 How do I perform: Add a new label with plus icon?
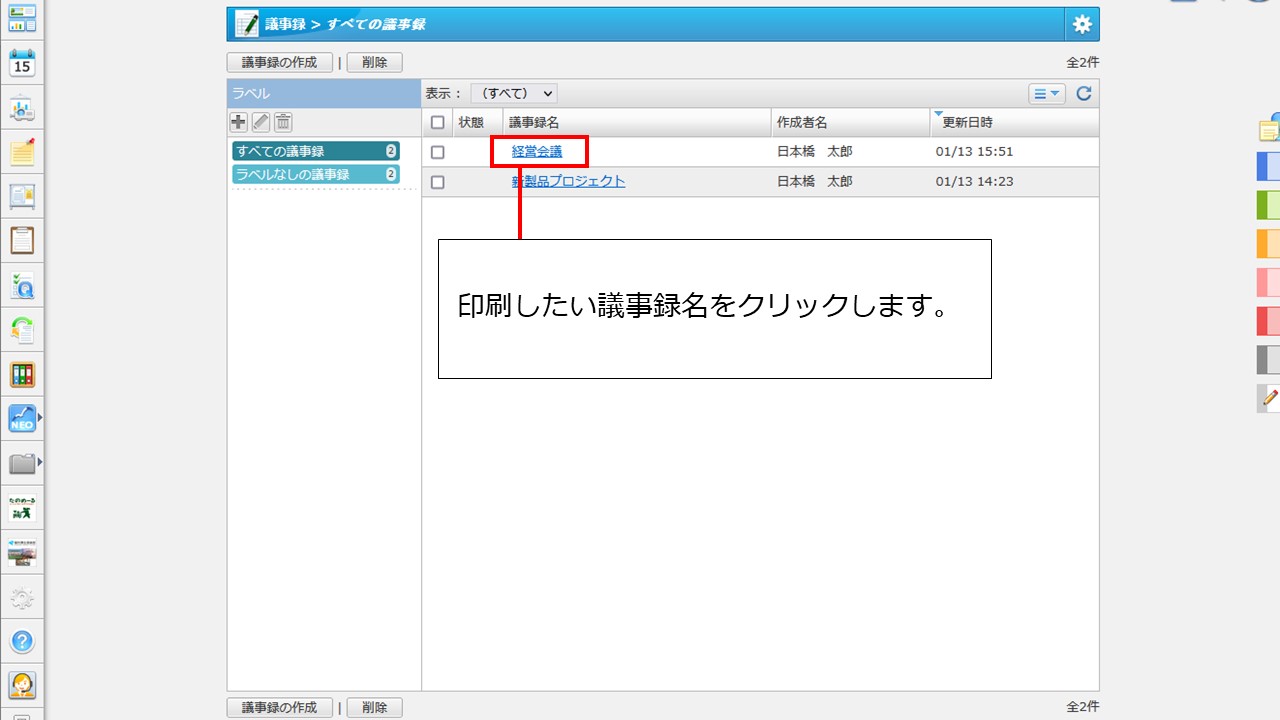point(238,122)
